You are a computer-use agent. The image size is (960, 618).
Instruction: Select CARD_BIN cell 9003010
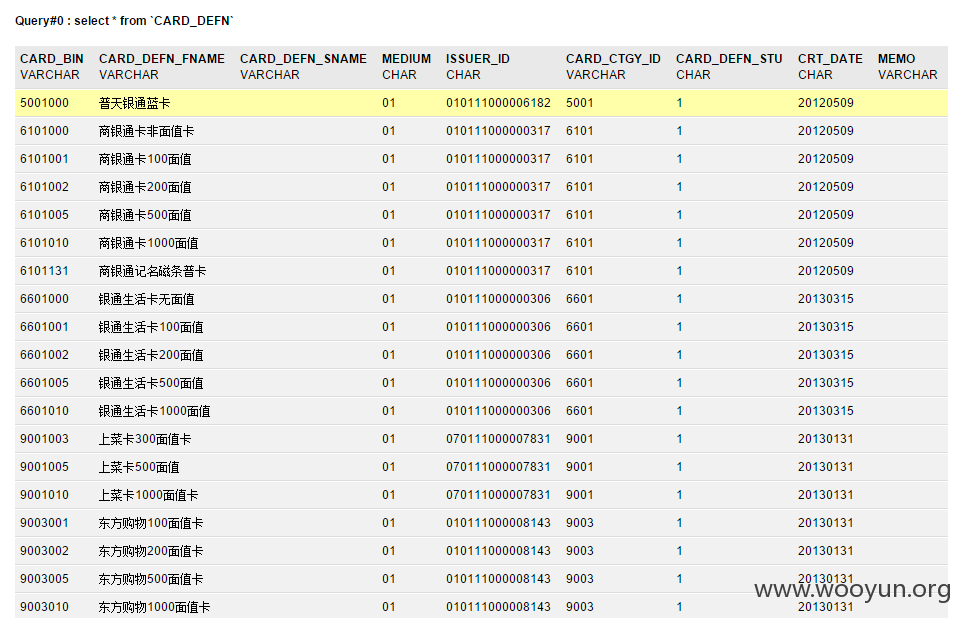point(44,607)
